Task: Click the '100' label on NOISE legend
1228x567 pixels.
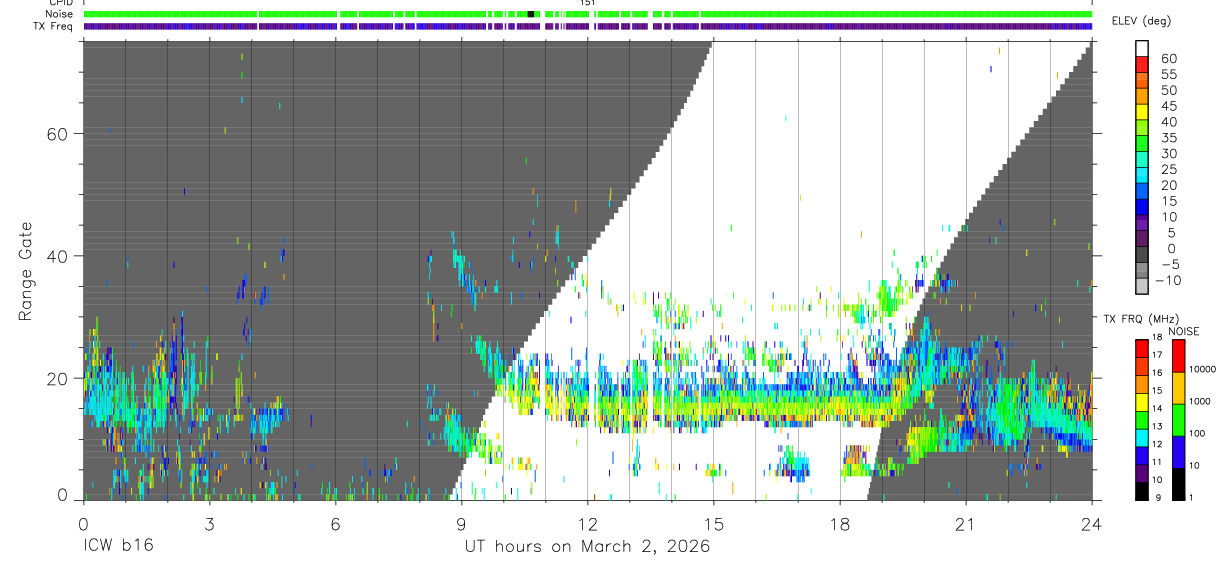Action: [x=1197, y=433]
